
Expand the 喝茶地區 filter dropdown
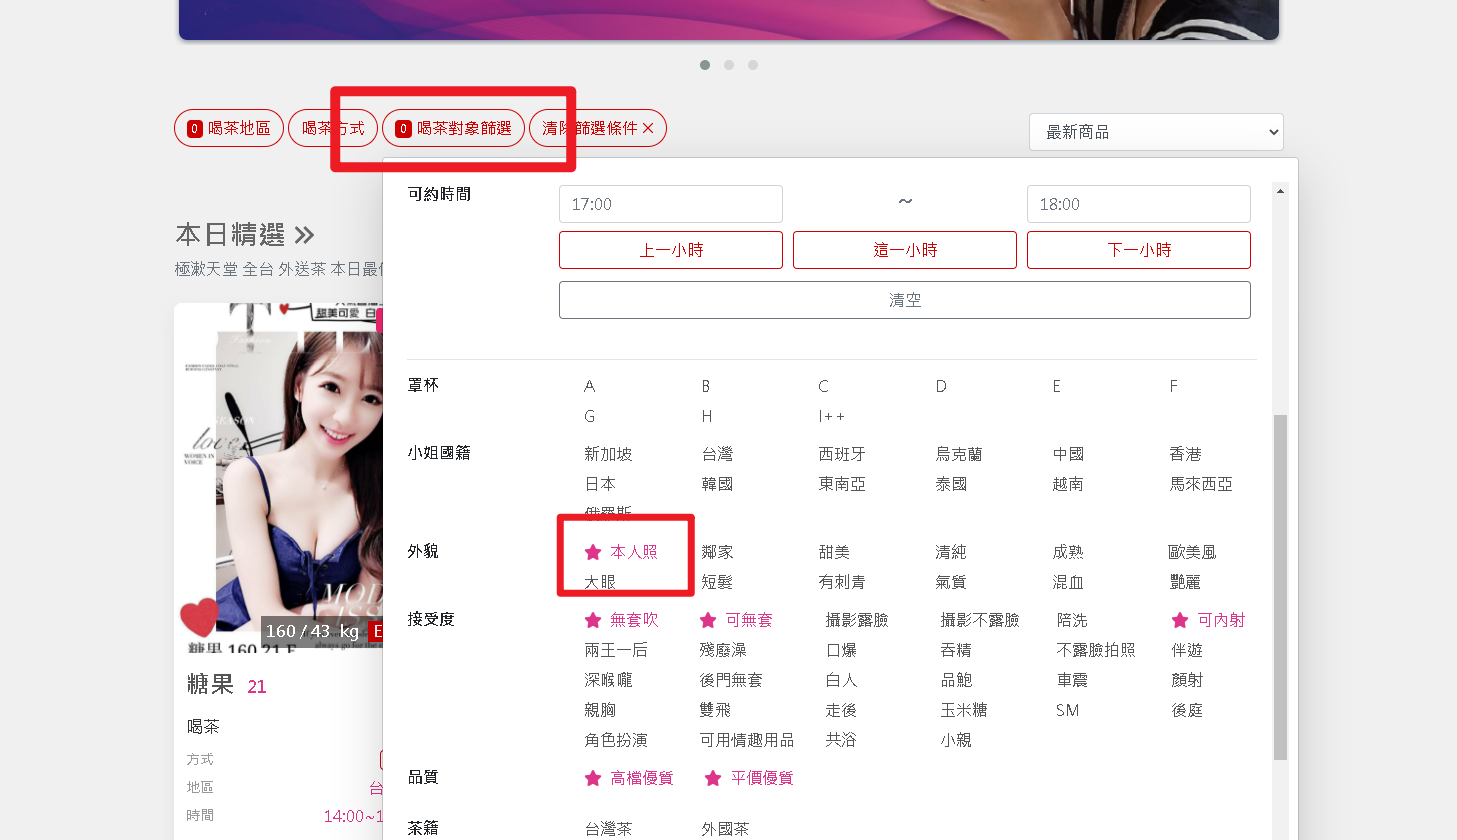(229, 128)
